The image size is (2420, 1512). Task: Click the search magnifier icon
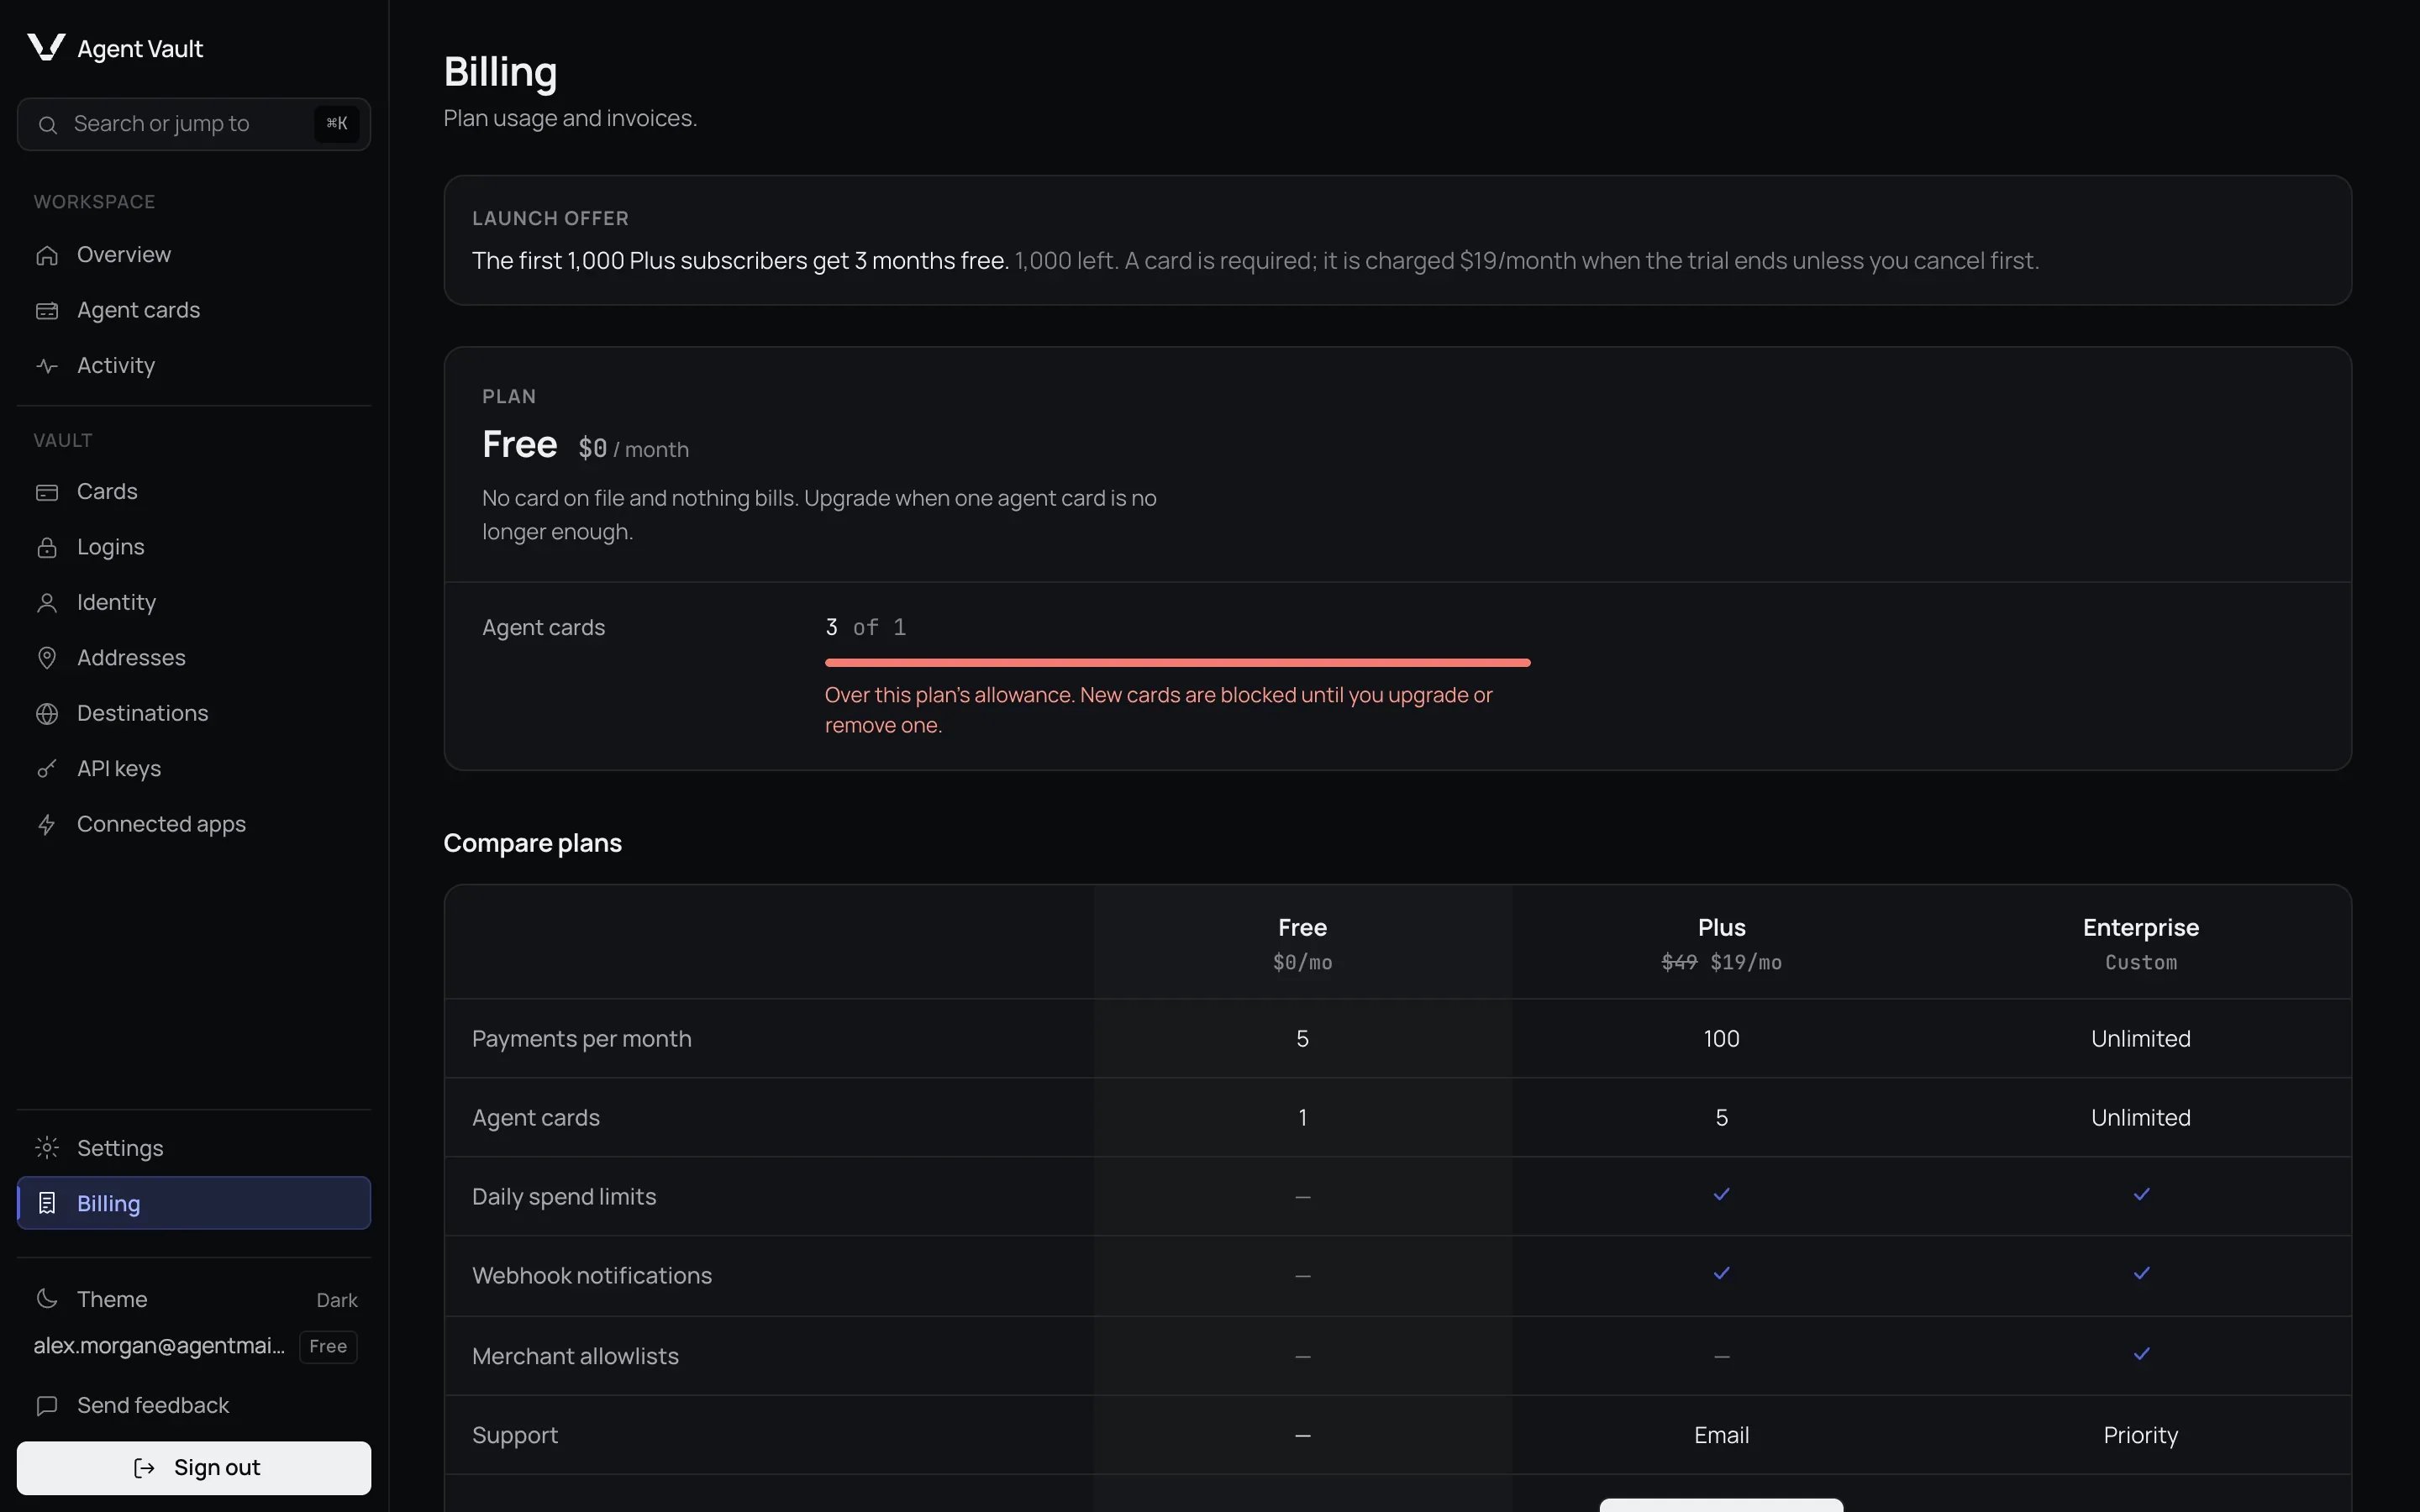(x=47, y=125)
